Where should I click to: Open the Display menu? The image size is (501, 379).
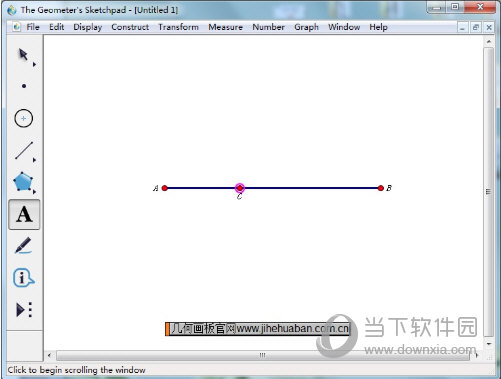88,27
